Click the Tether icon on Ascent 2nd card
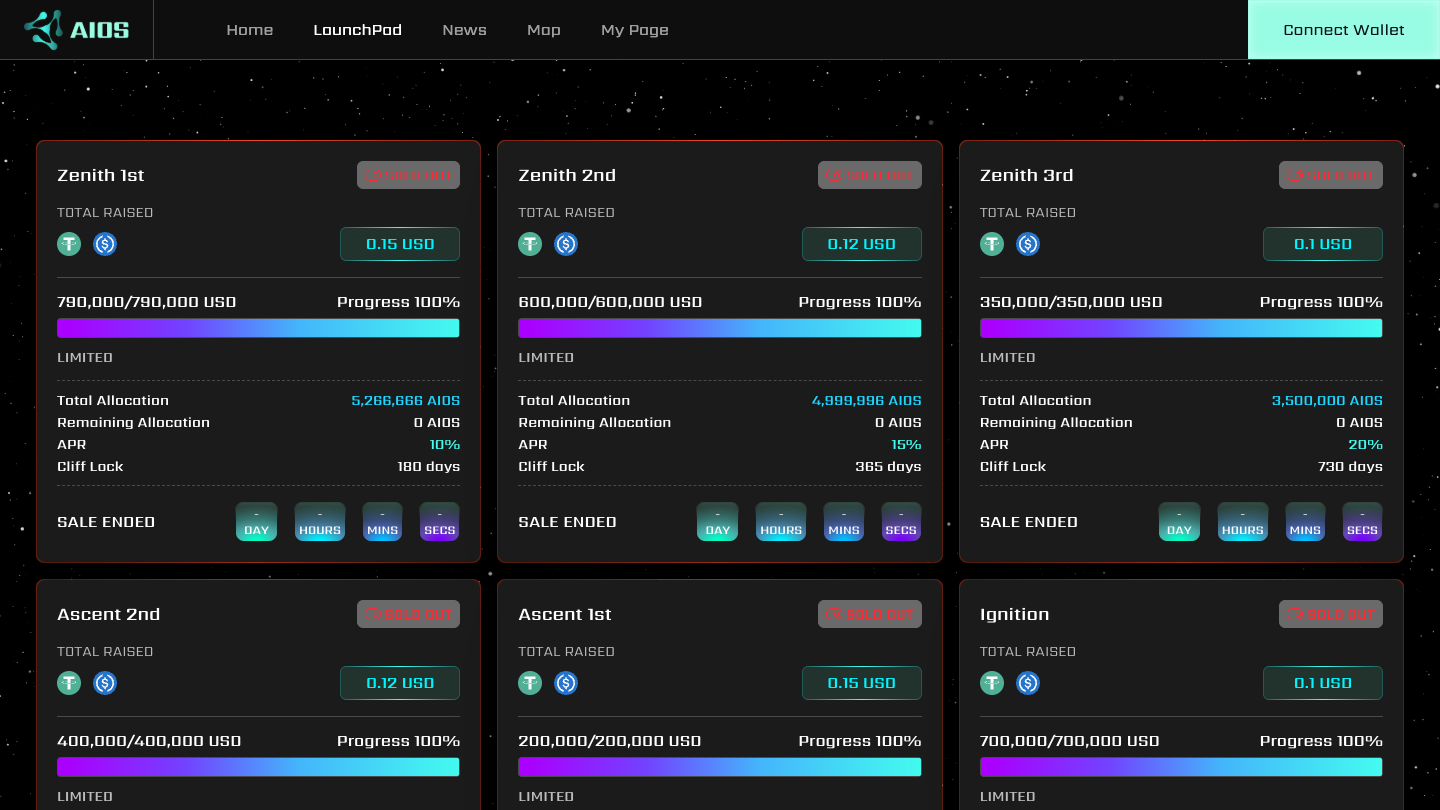 click(x=69, y=683)
